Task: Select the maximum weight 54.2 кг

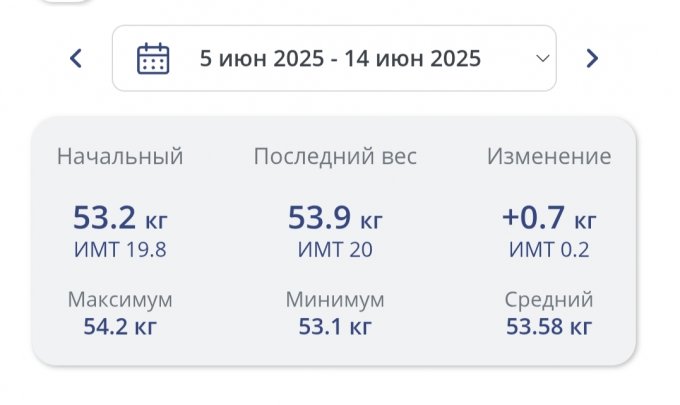Action: click(120, 325)
